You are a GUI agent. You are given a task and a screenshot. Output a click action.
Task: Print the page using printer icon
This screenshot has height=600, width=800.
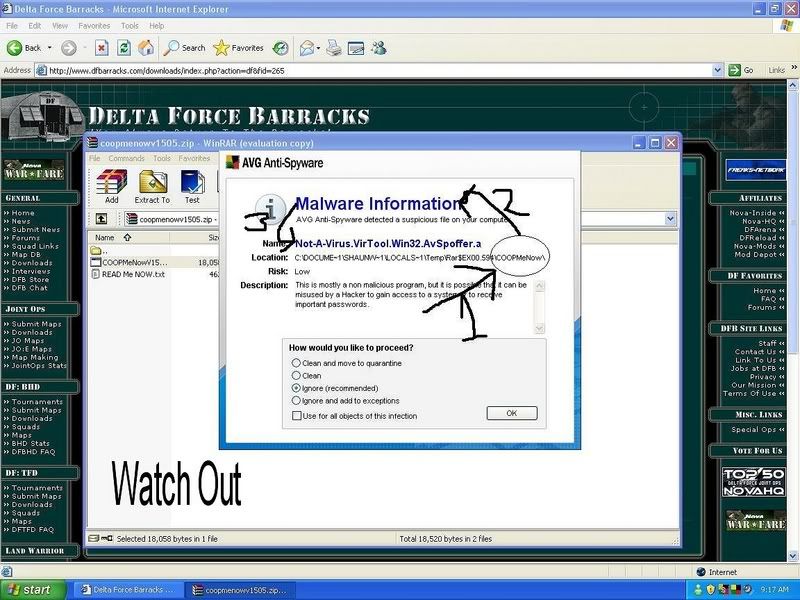334,48
